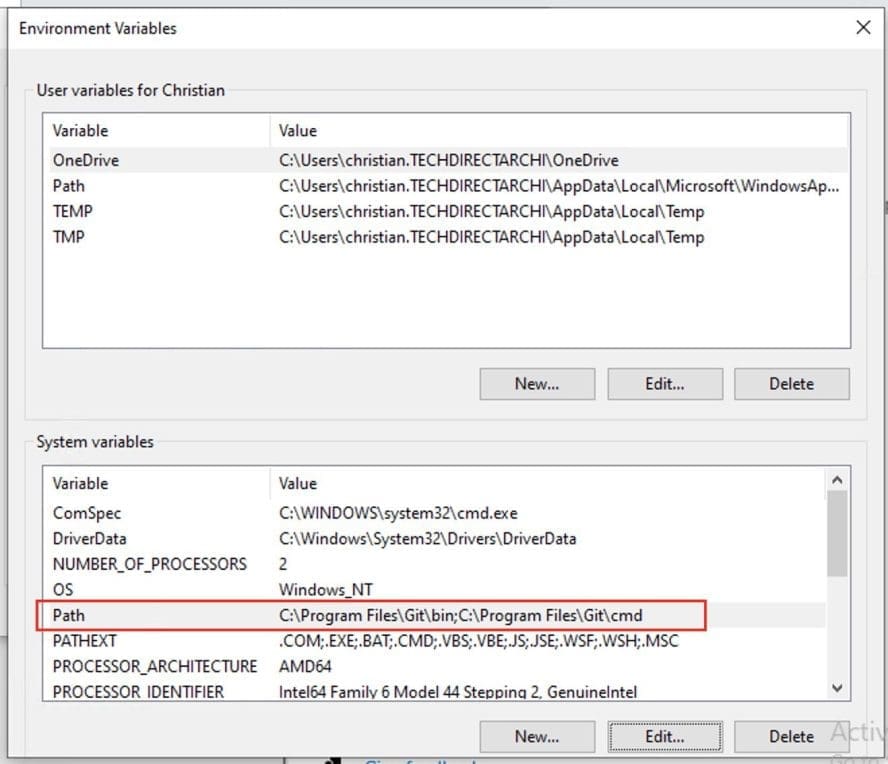Image resolution: width=888 pixels, height=764 pixels.
Task: Click New button under System variables
Action: coord(537,737)
